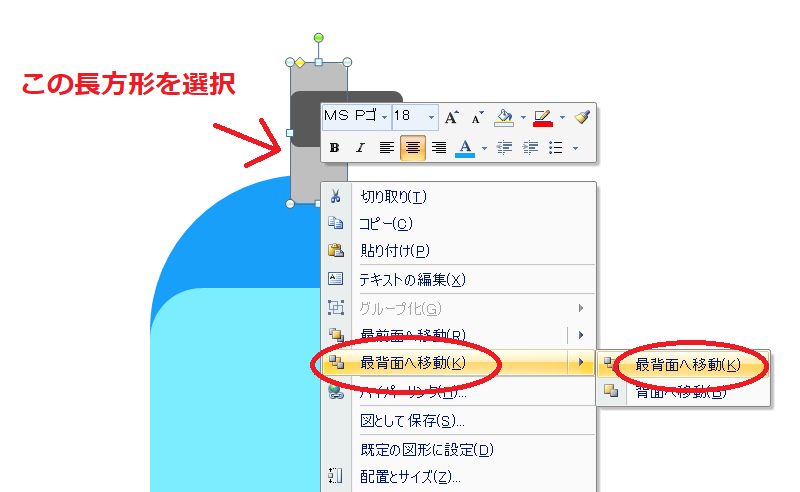Click the top-left corner resize handle
Screen dimensions: 800x492
[290, 62]
